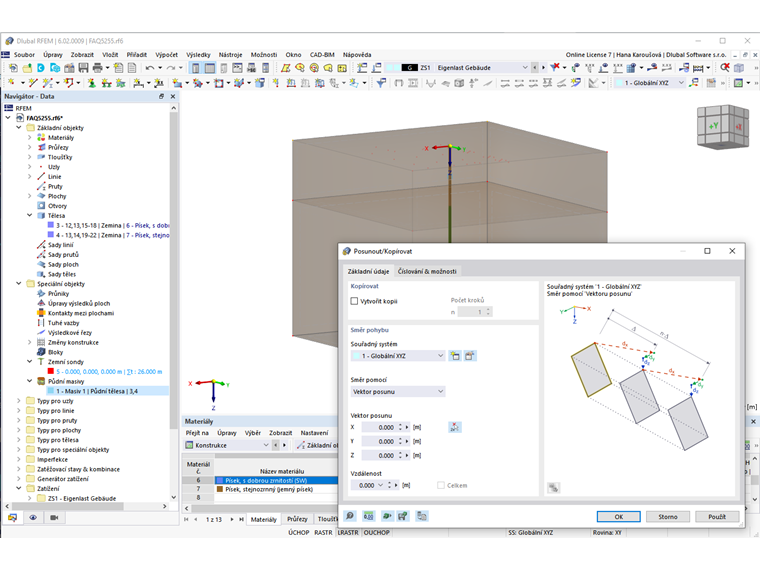The image size is (760, 570).
Task: Tick the Celkem checkbox
Action: (x=441, y=485)
